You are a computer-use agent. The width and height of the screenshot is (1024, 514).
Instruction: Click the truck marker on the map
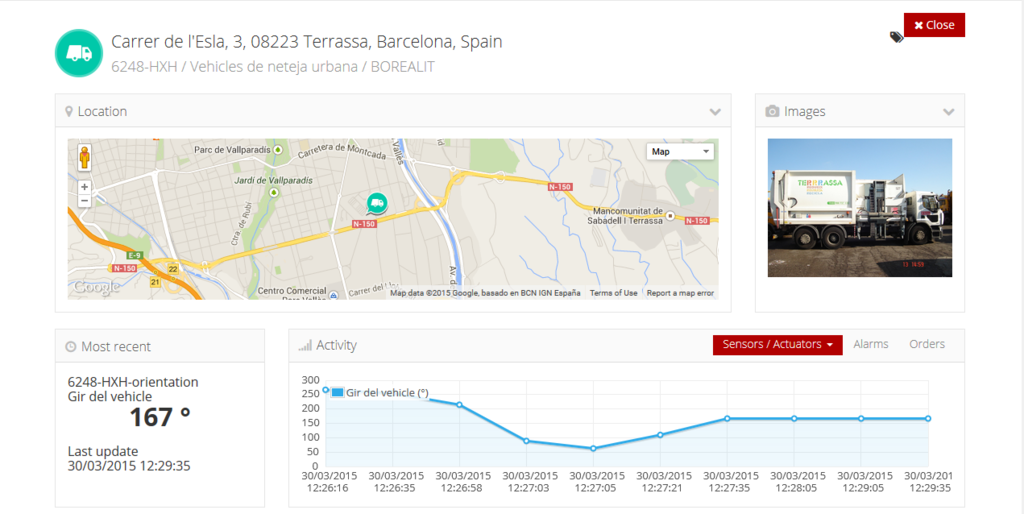[376, 204]
